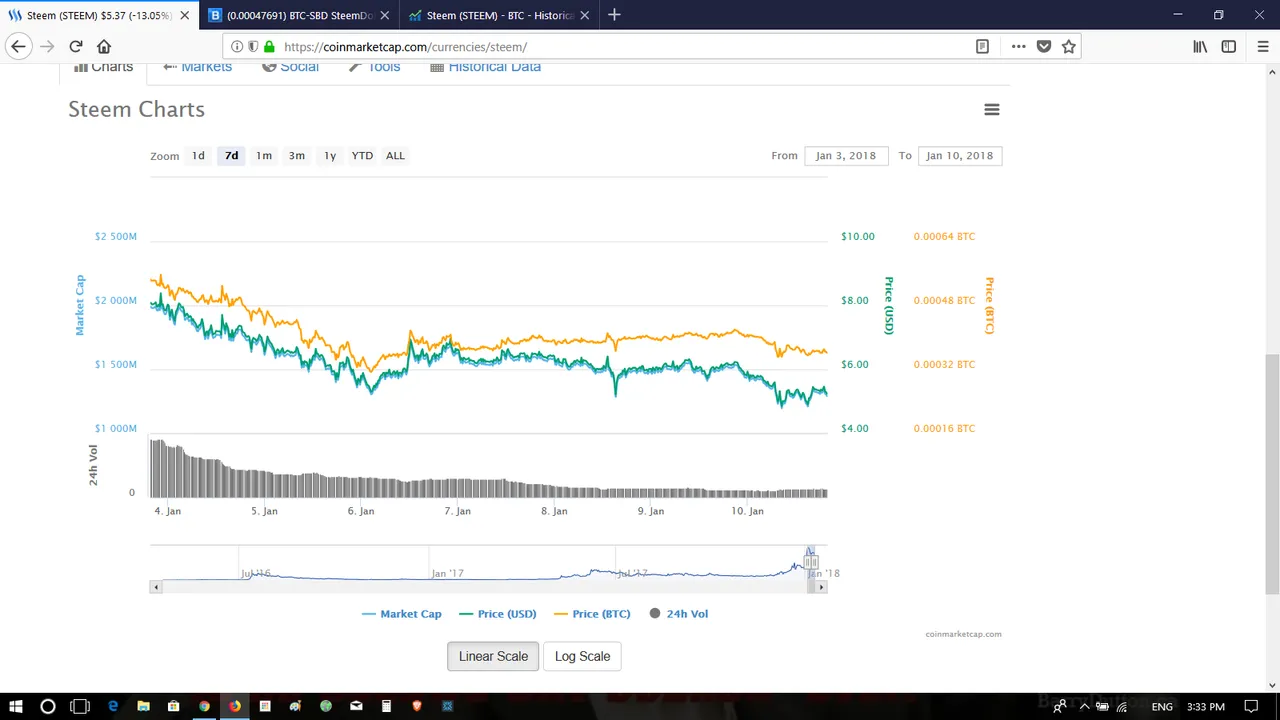The image size is (1280, 720).
Task: View the green padlock connection details
Action: [269, 46]
